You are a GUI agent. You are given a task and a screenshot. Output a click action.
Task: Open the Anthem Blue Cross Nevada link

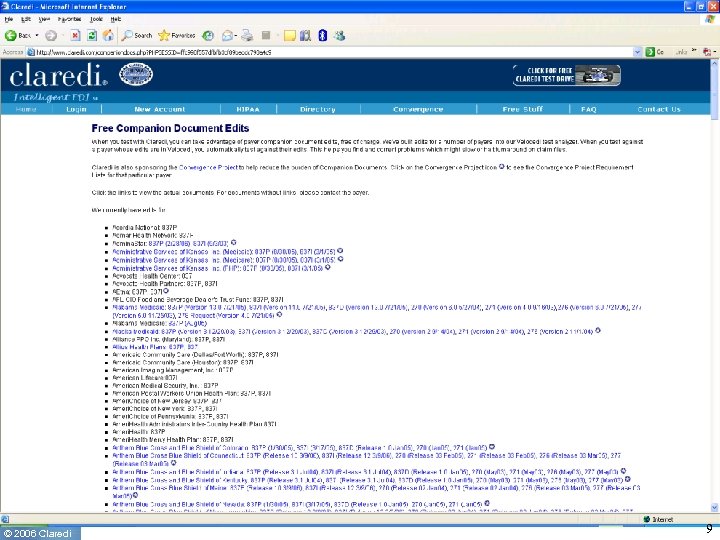pyautogui.click(x=297, y=504)
